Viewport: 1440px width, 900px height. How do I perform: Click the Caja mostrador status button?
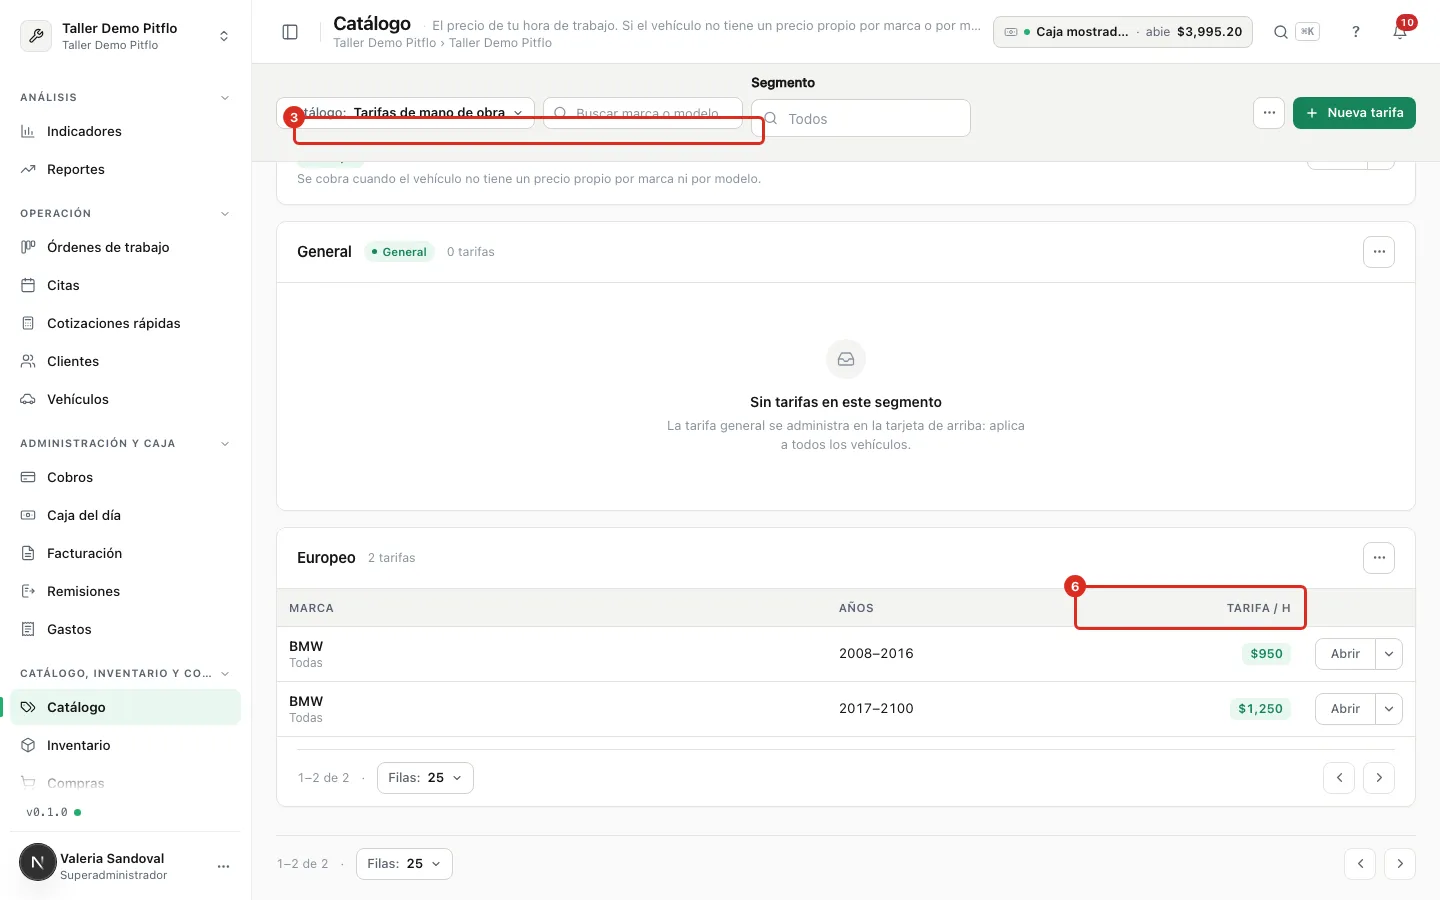1123,32
